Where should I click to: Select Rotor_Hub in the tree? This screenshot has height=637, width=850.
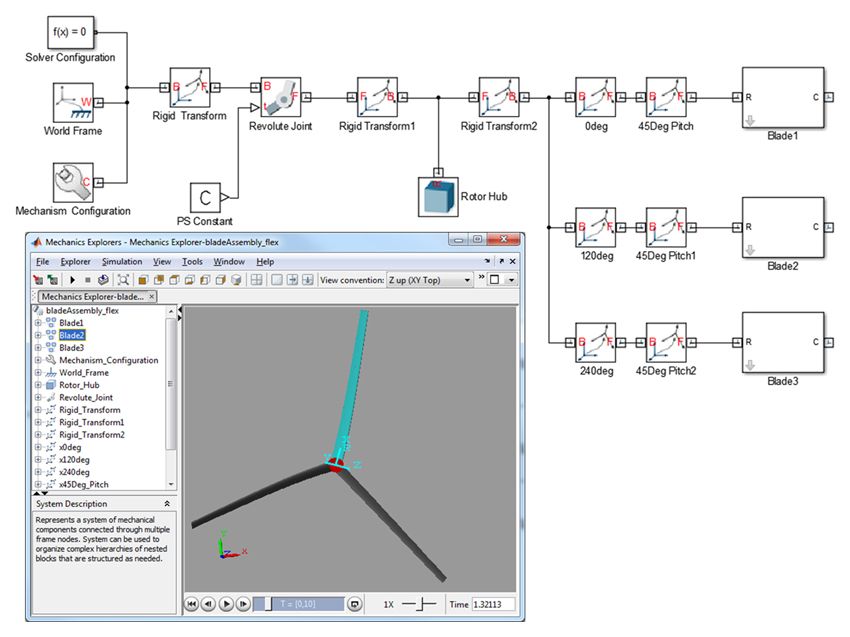pyautogui.click(x=79, y=385)
